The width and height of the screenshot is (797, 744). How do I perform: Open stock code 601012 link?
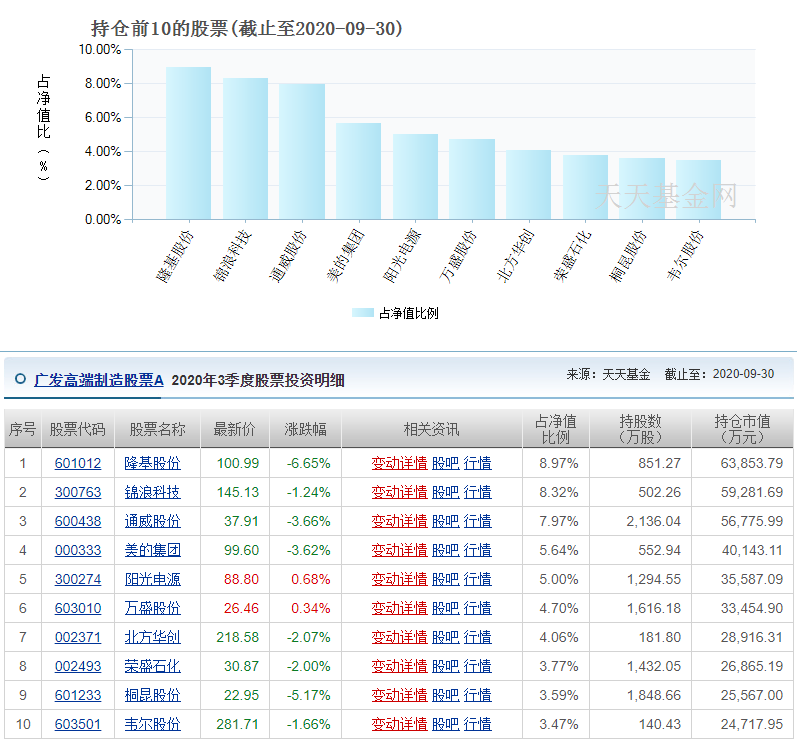[x=78, y=463]
